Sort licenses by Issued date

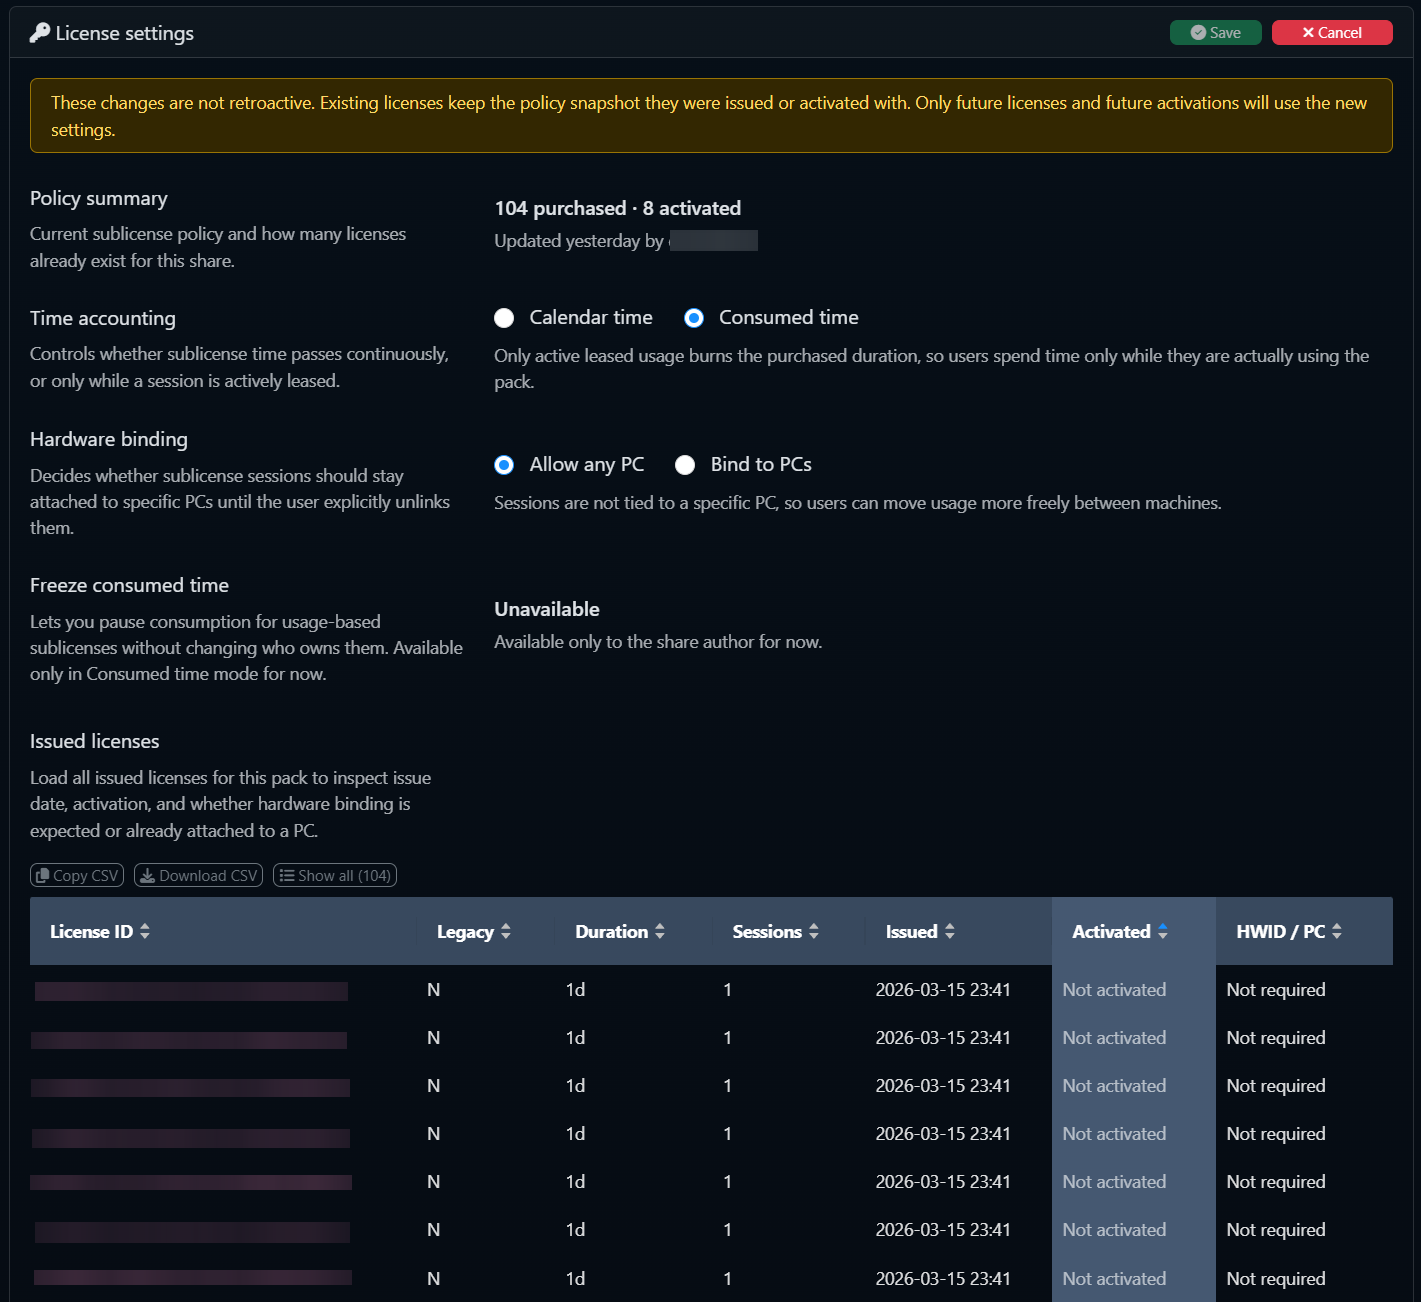click(x=953, y=931)
